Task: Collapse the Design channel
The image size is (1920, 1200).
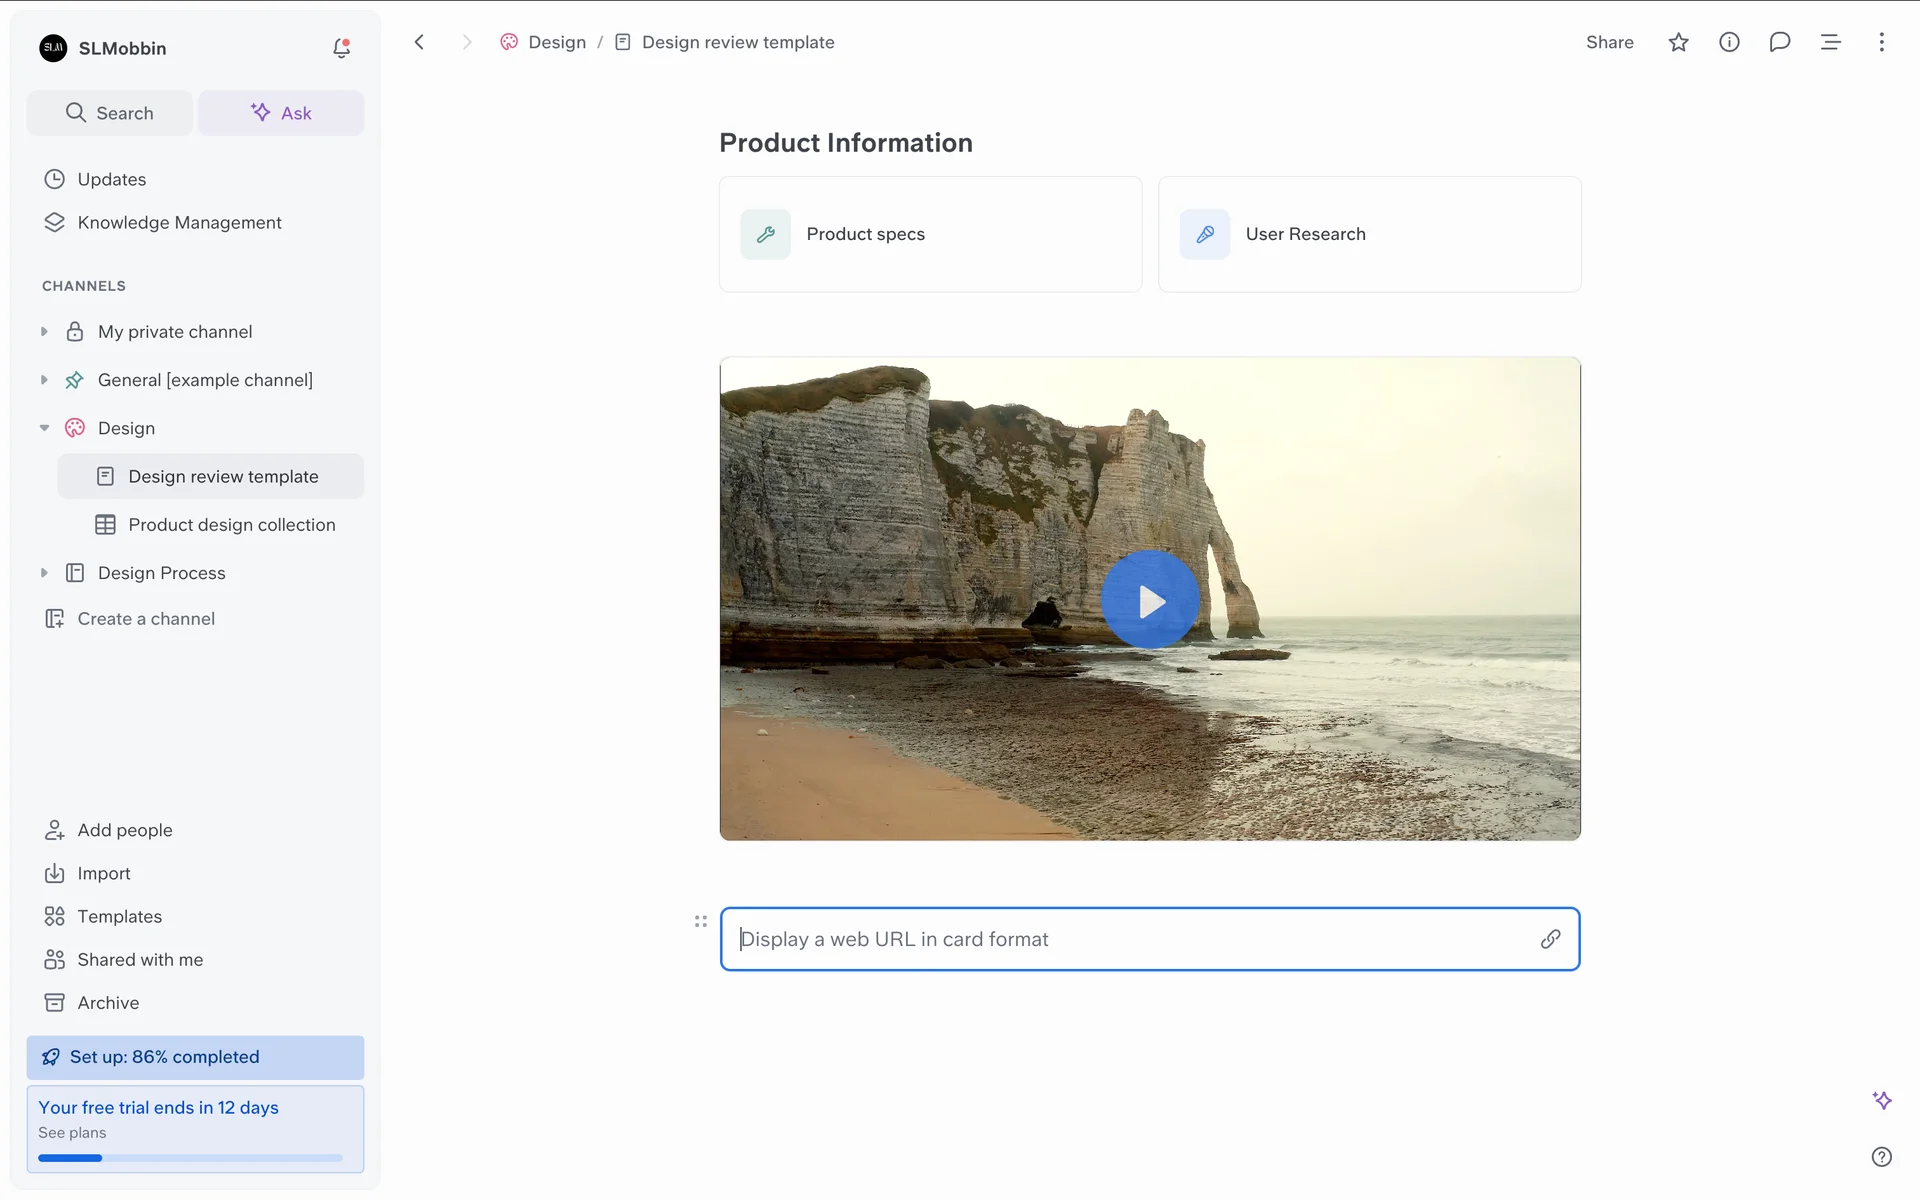Action: pyautogui.click(x=44, y=428)
